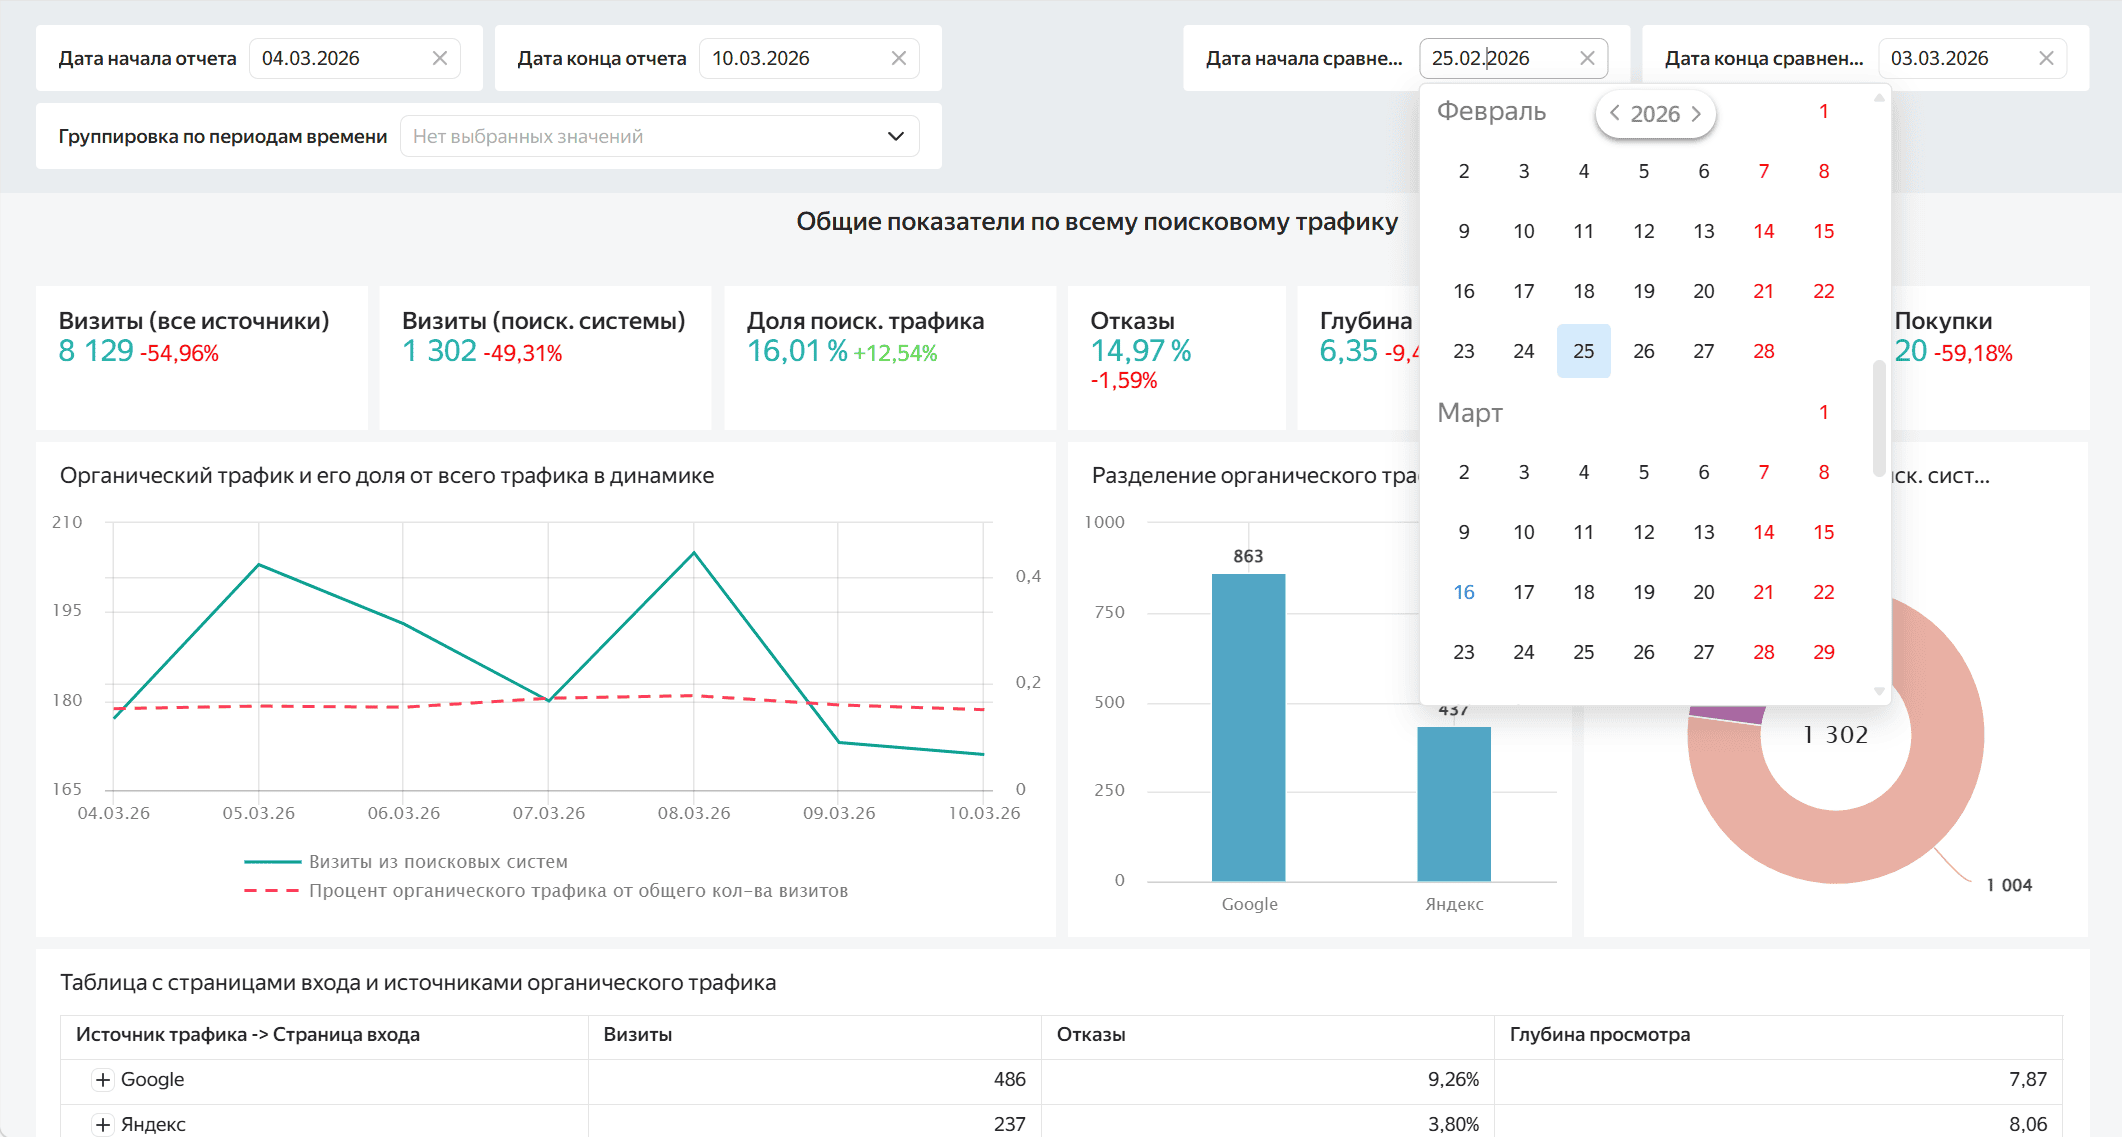
Task: Clear the comparison end date 03.03.2026
Action: click(x=2046, y=58)
